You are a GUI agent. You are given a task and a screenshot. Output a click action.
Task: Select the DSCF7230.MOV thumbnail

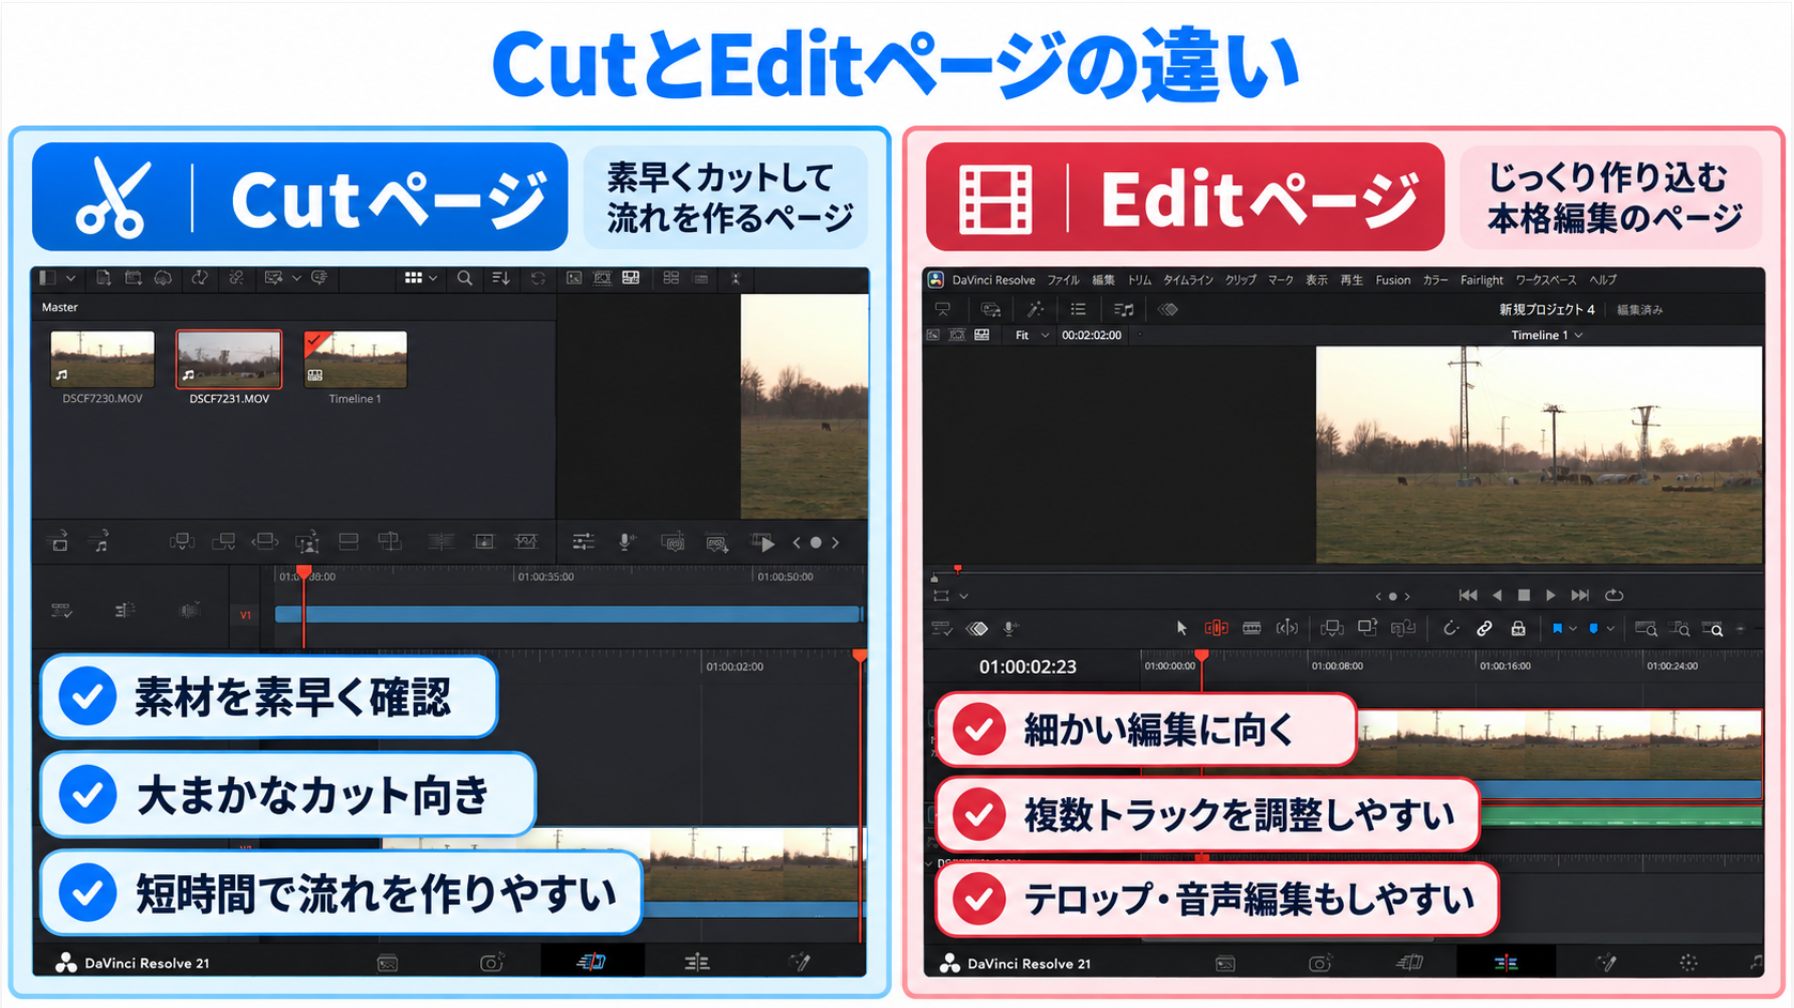[x=102, y=359]
